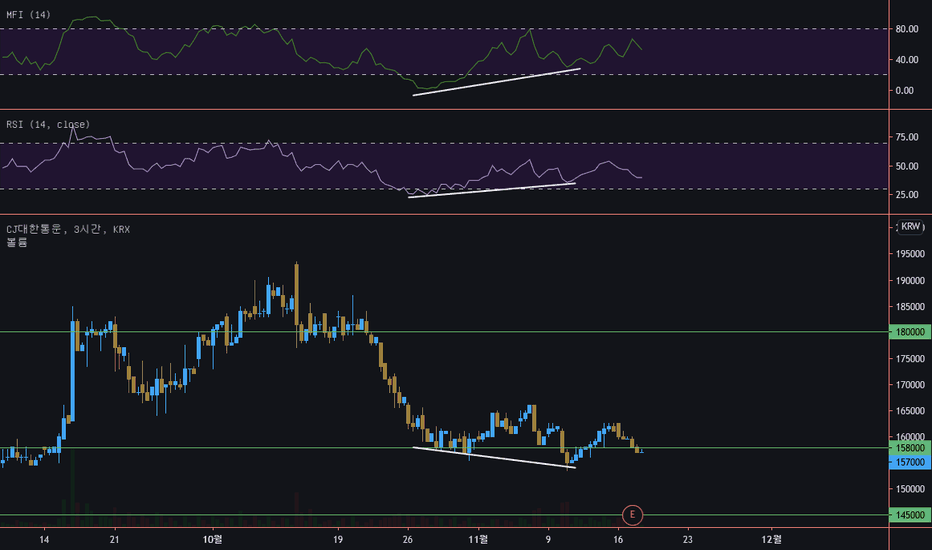
Task: Select the MFI (14) indicator label
Action: pyautogui.click(x=29, y=15)
